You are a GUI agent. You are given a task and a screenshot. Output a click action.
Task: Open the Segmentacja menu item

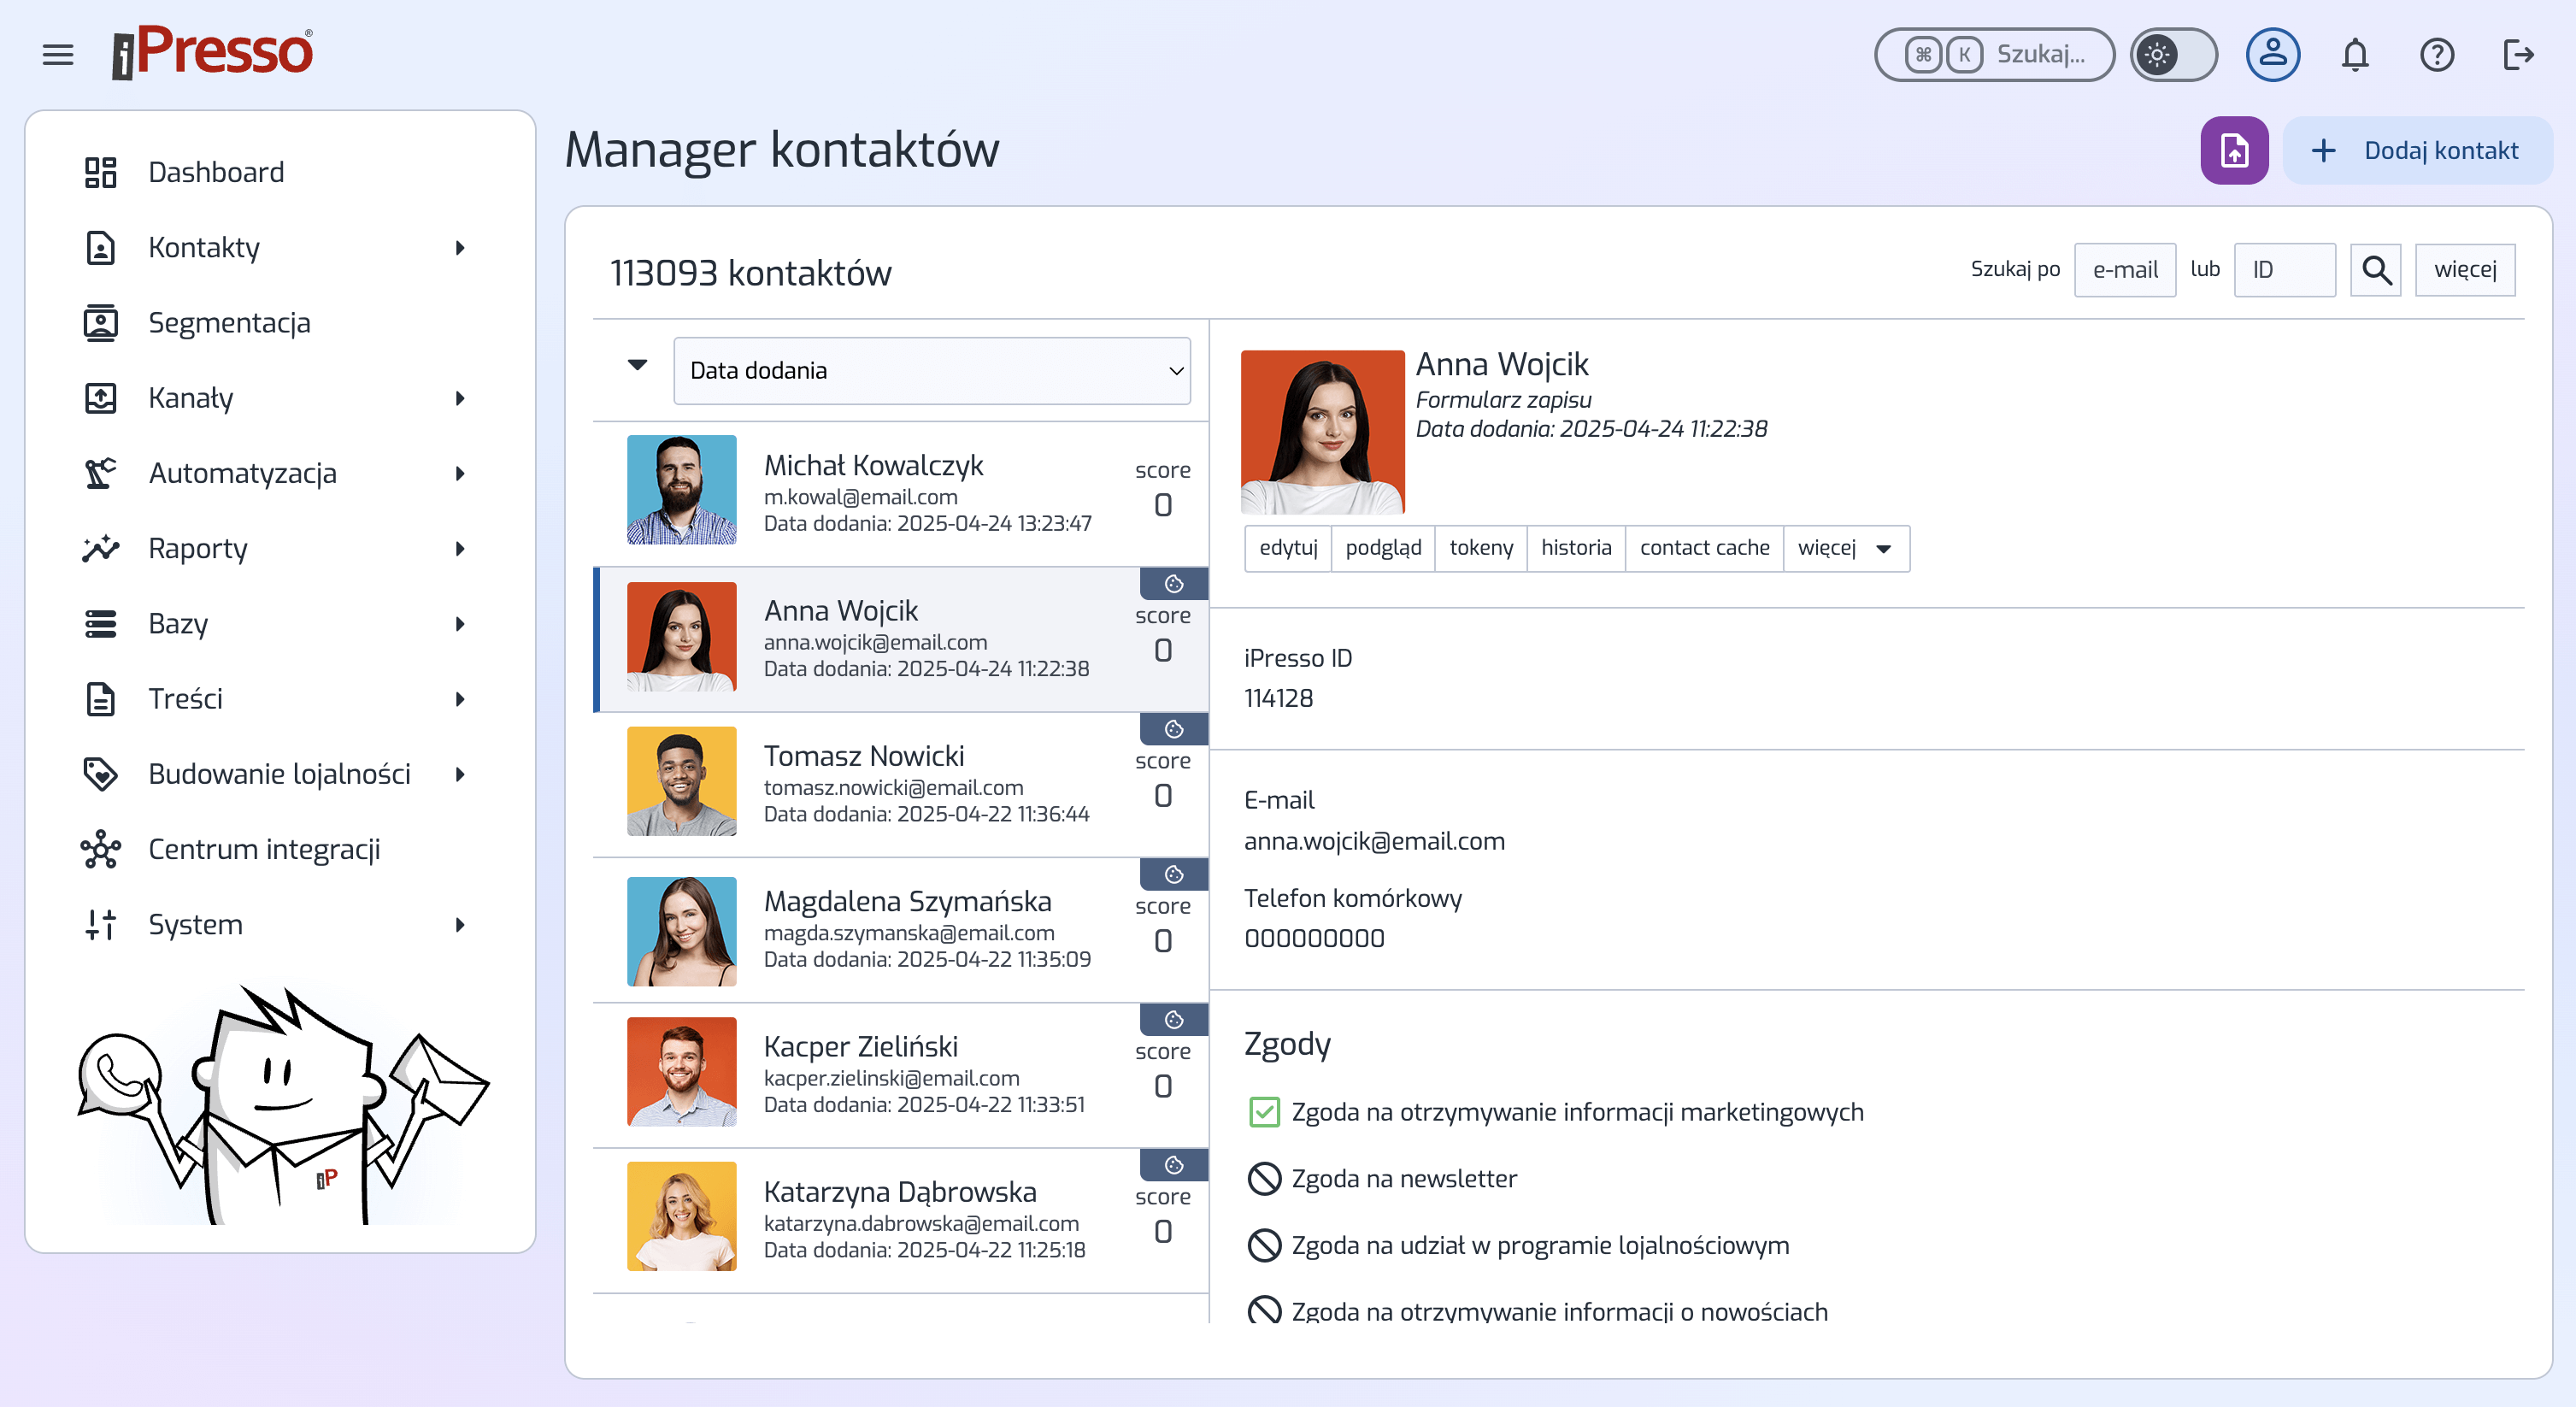click(x=229, y=323)
